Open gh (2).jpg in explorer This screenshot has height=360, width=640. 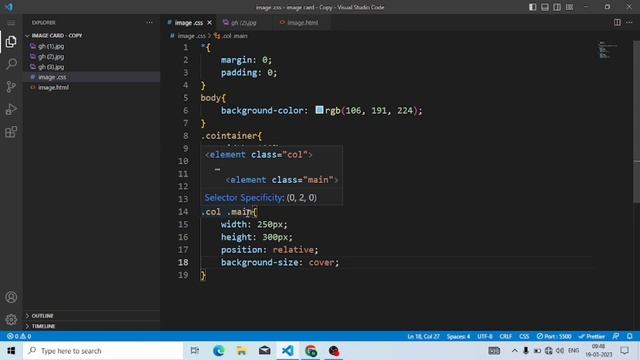pos(51,56)
